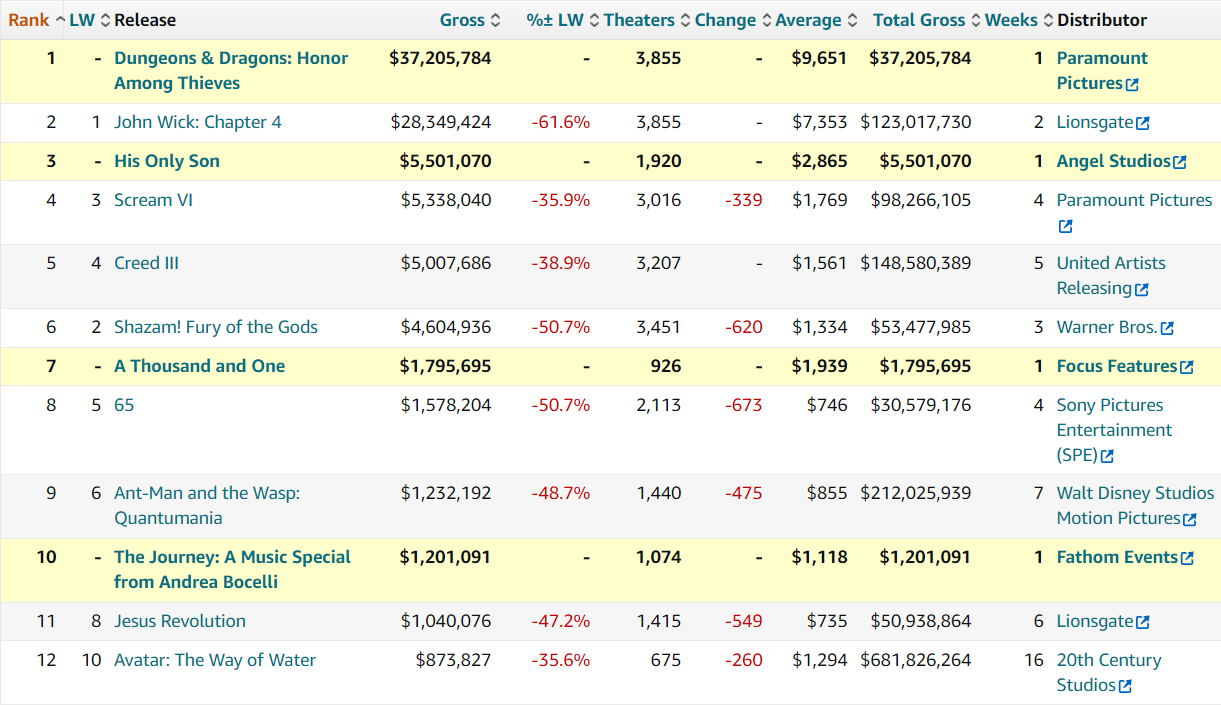1221x705 pixels.
Task: Sort by Change column header
Action: [733, 20]
